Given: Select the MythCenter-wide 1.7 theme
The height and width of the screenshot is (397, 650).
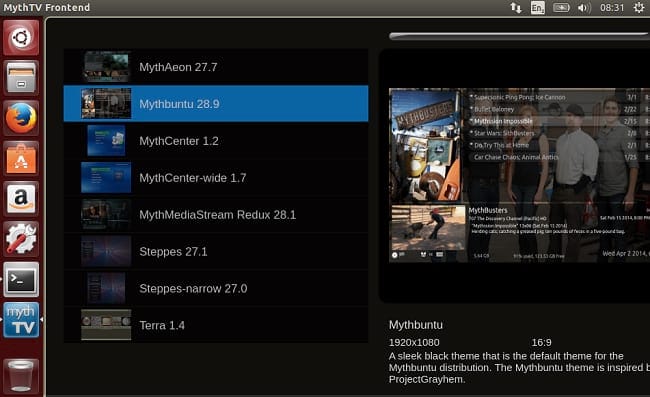Looking at the screenshot, I should (x=216, y=178).
